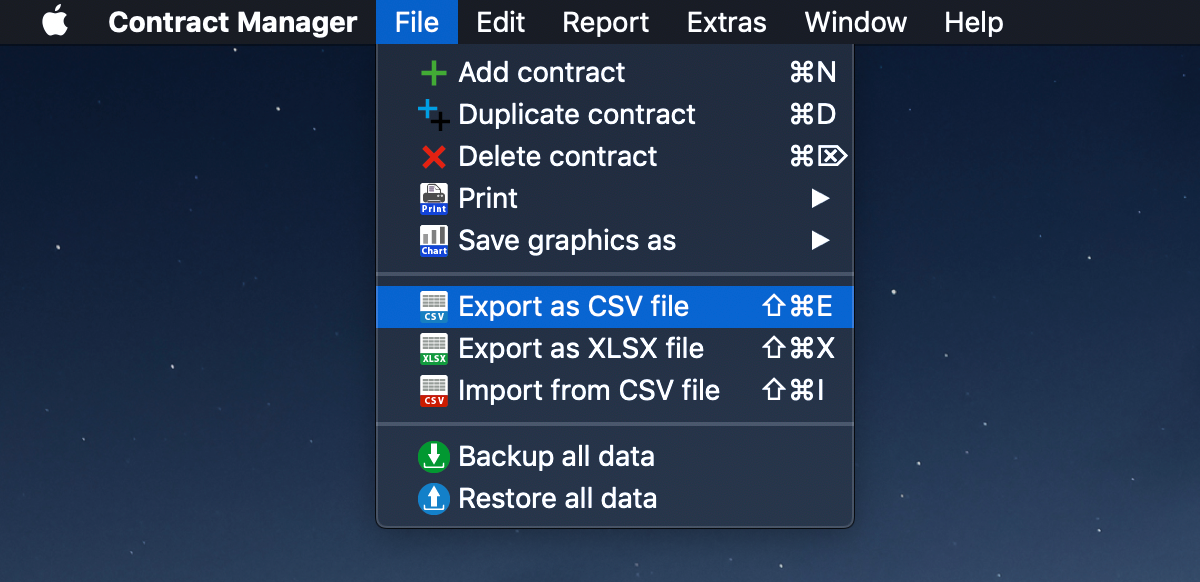
Task: Open the Edit menu
Action: pos(501,22)
